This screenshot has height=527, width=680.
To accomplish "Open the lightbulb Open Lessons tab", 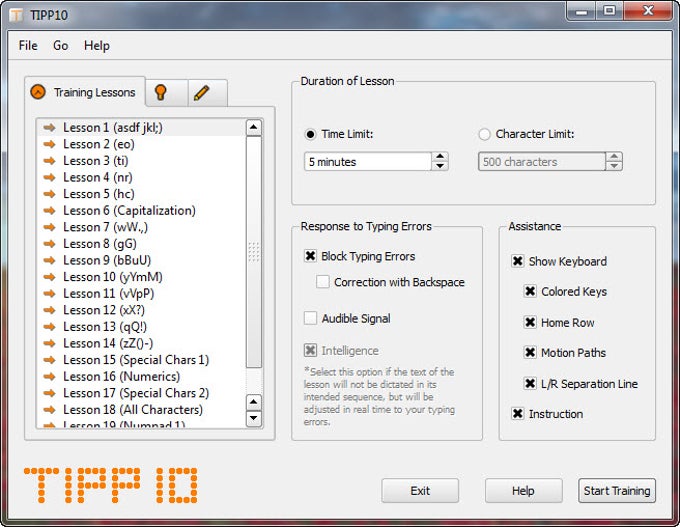I will tap(167, 93).
